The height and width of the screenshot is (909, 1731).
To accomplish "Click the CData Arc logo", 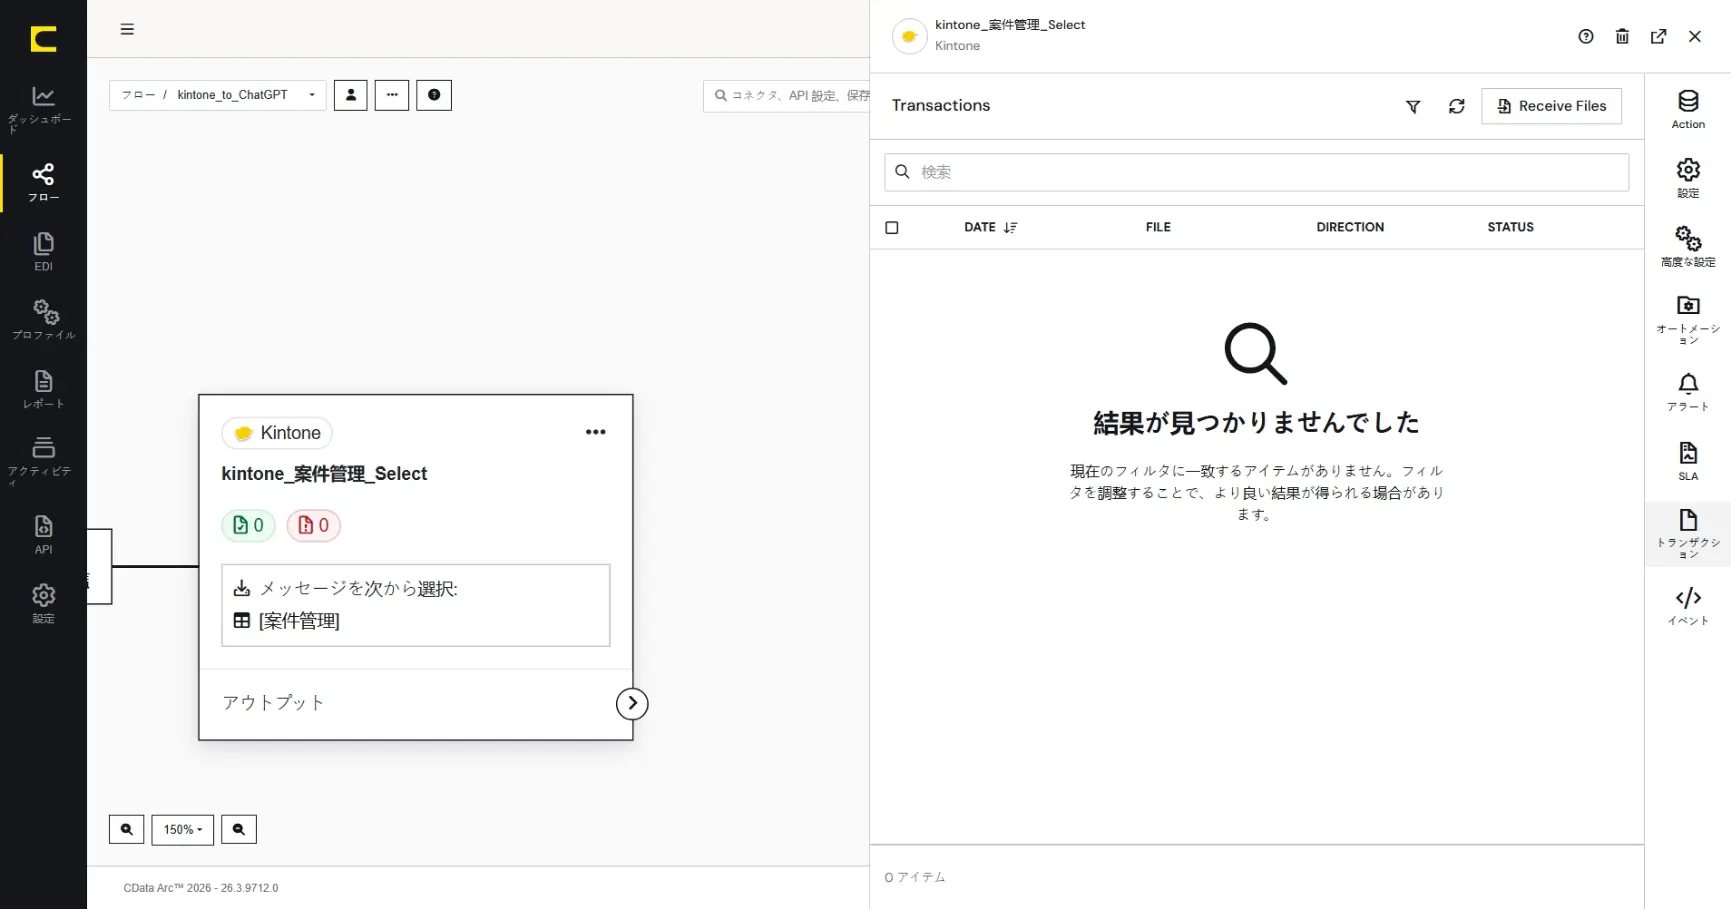I will coord(43,38).
